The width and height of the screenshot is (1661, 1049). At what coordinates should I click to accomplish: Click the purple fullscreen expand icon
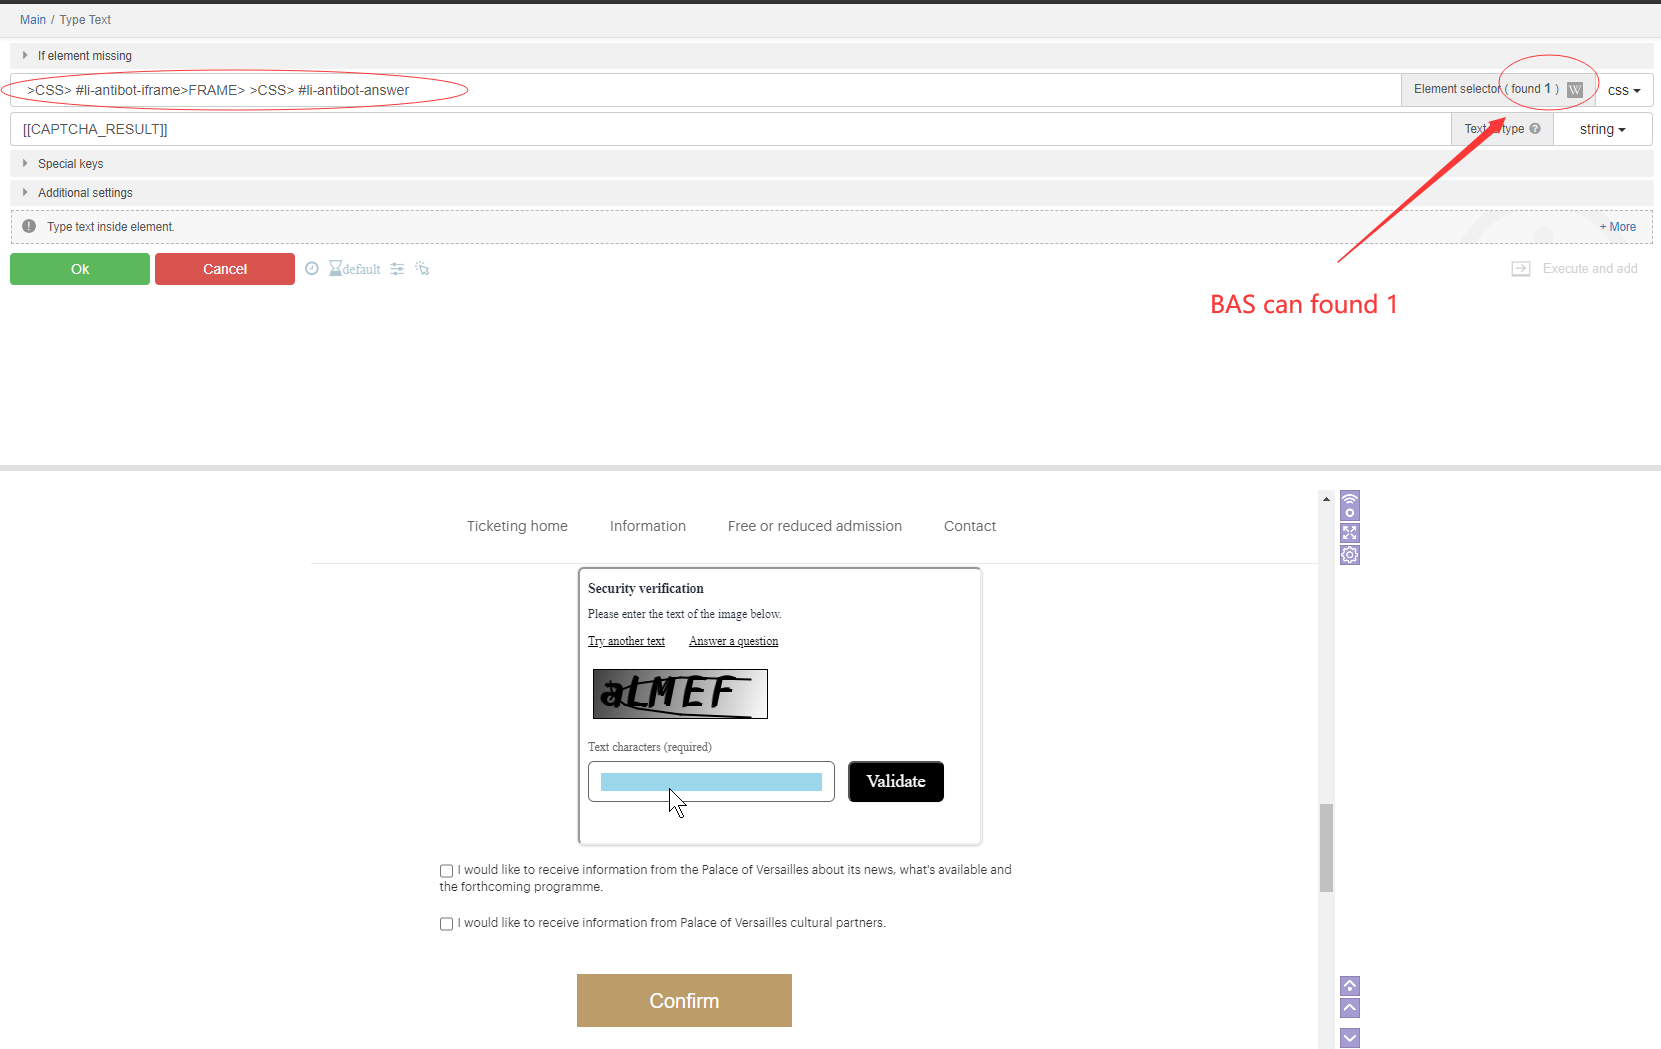point(1350,533)
